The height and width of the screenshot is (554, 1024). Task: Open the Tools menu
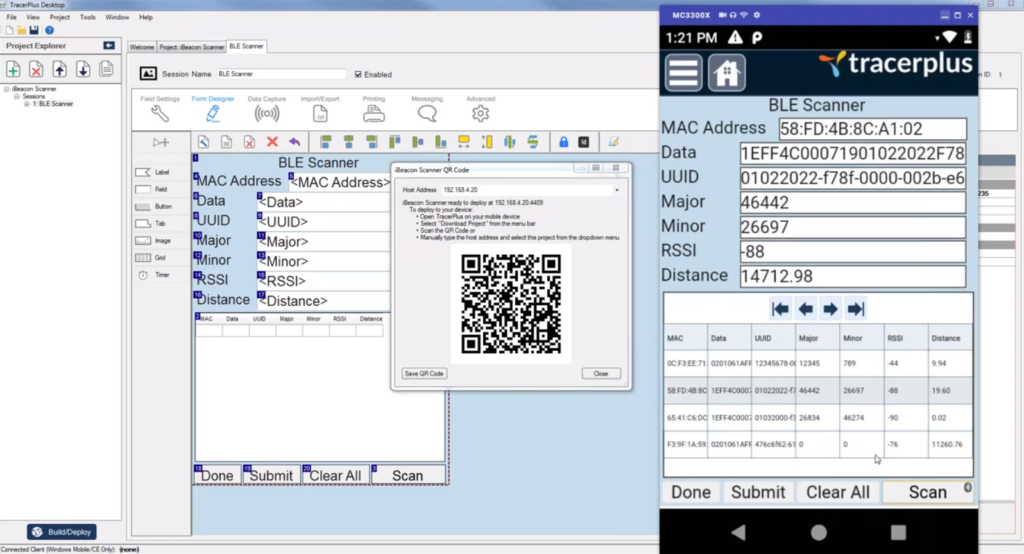coord(88,17)
